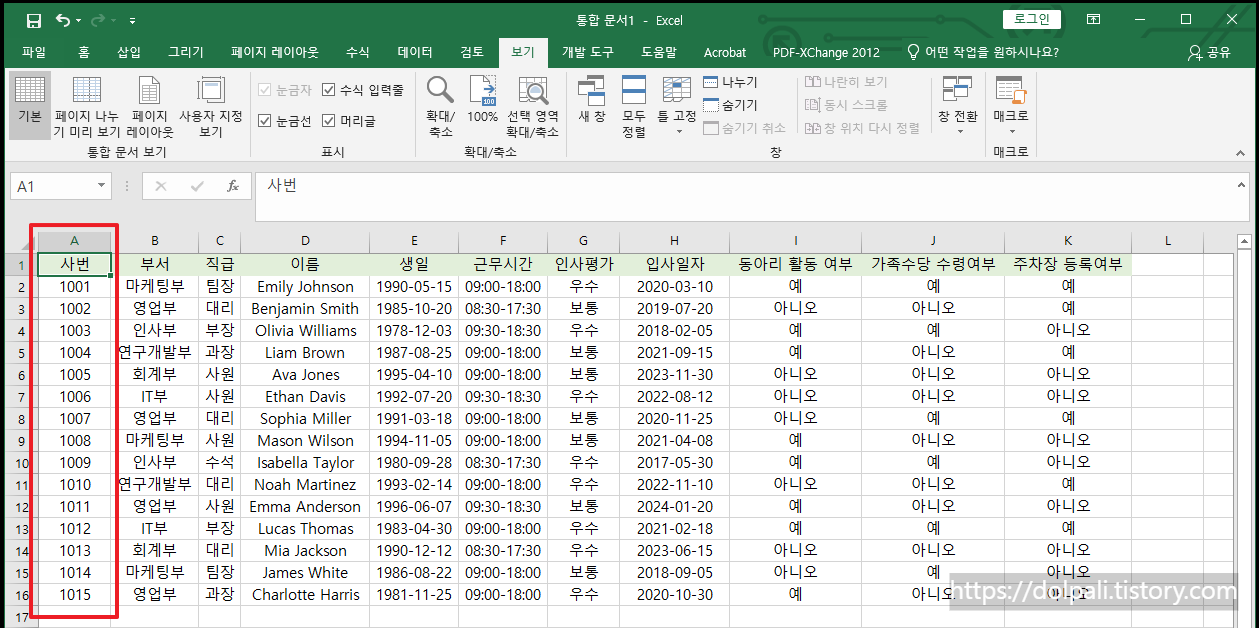Select column D header
The image size is (1259, 628).
coord(305,242)
